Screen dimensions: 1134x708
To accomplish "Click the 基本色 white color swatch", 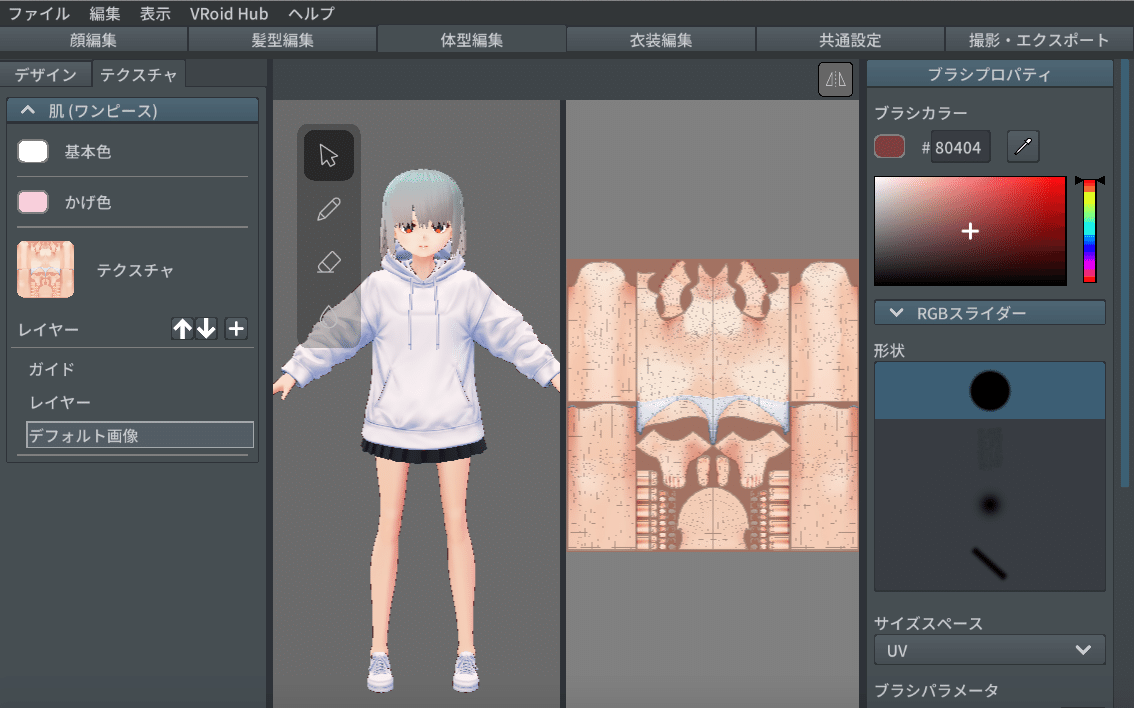I will pos(33,151).
